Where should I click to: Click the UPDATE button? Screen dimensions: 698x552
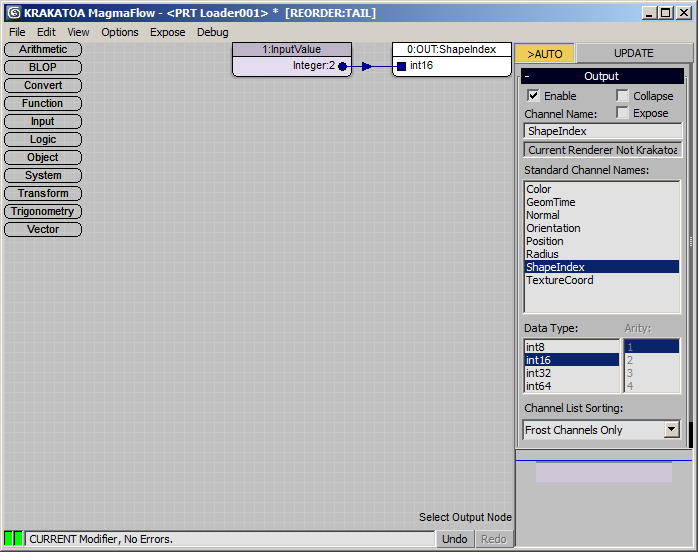pyautogui.click(x=633, y=53)
